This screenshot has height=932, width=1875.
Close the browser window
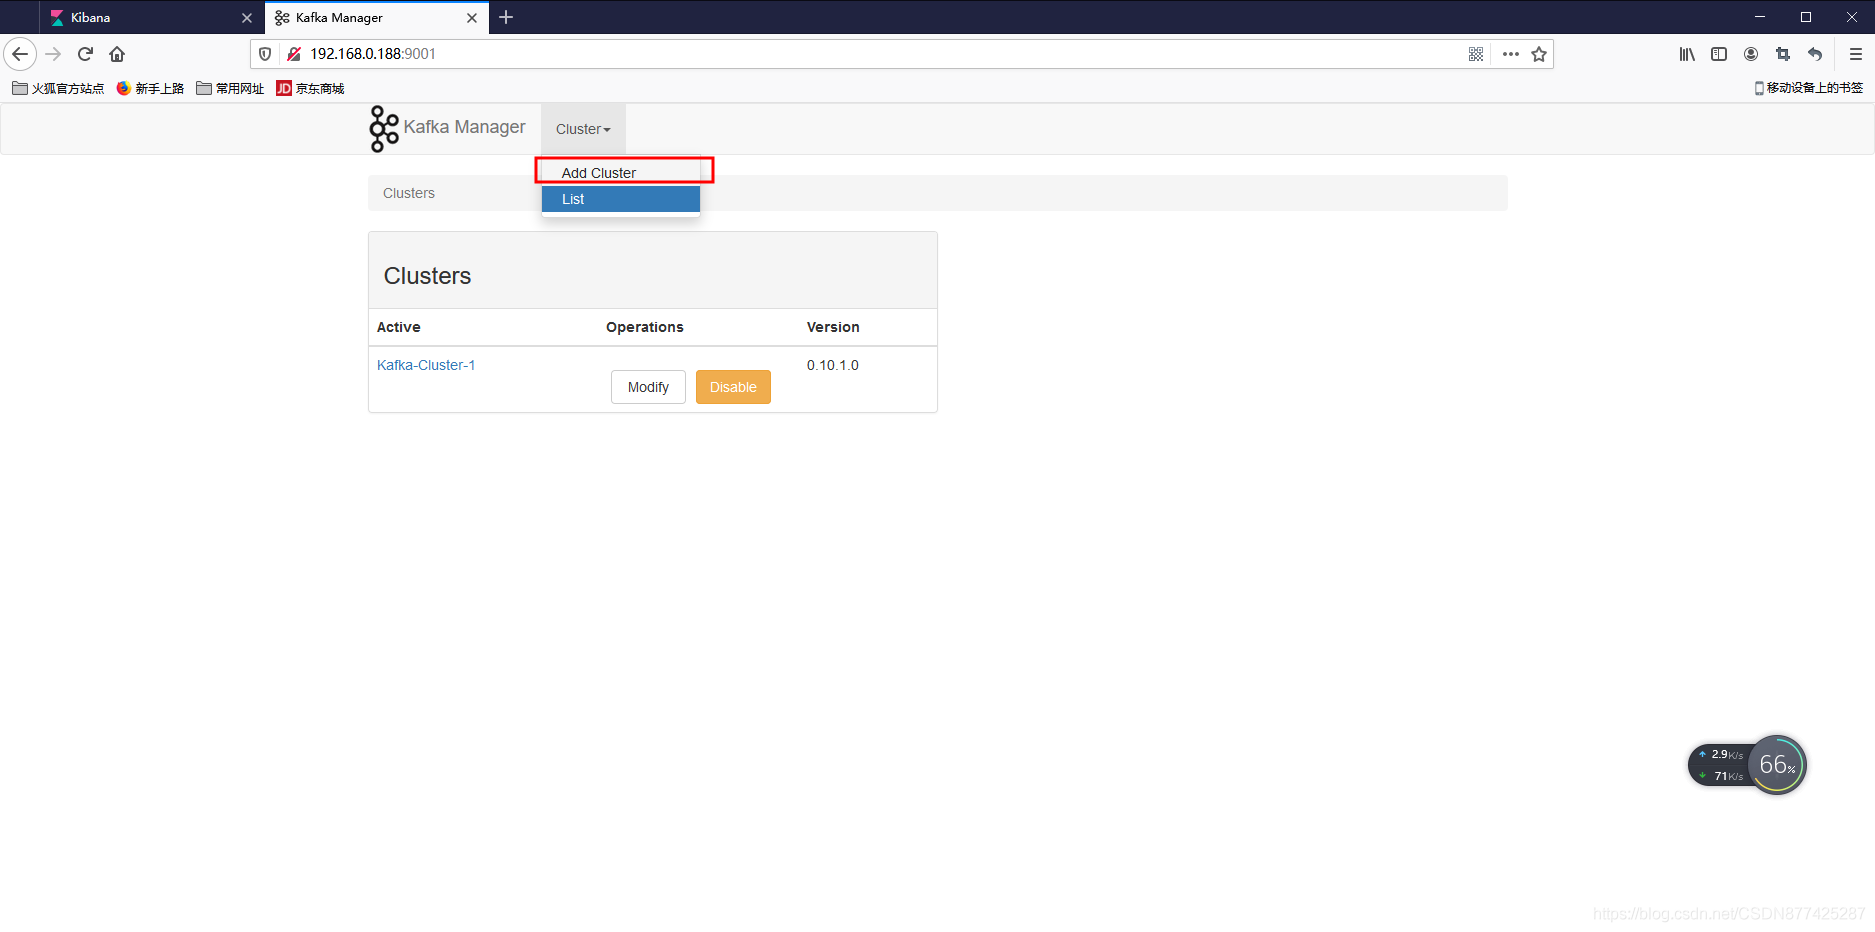[1852, 17]
